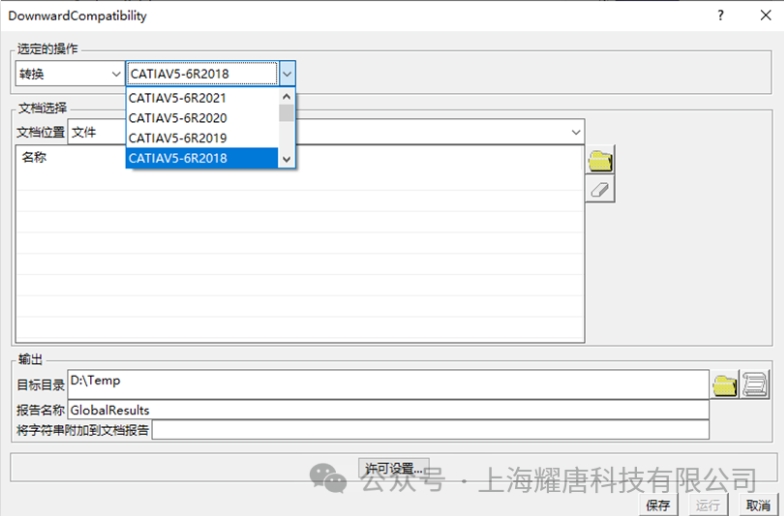This screenshot has width=784, height=516.
Task: Click the CATIAV5-6R2018 combo box text field
Action: (x=202, y=74)
